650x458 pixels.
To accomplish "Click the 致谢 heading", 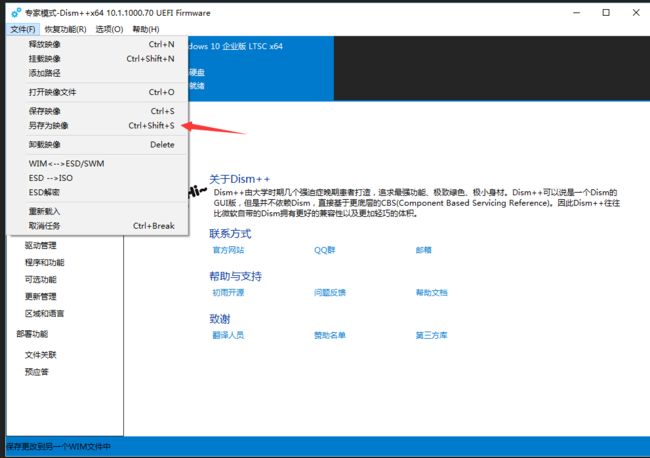I will pyautogui.click(x=220, y=319).
